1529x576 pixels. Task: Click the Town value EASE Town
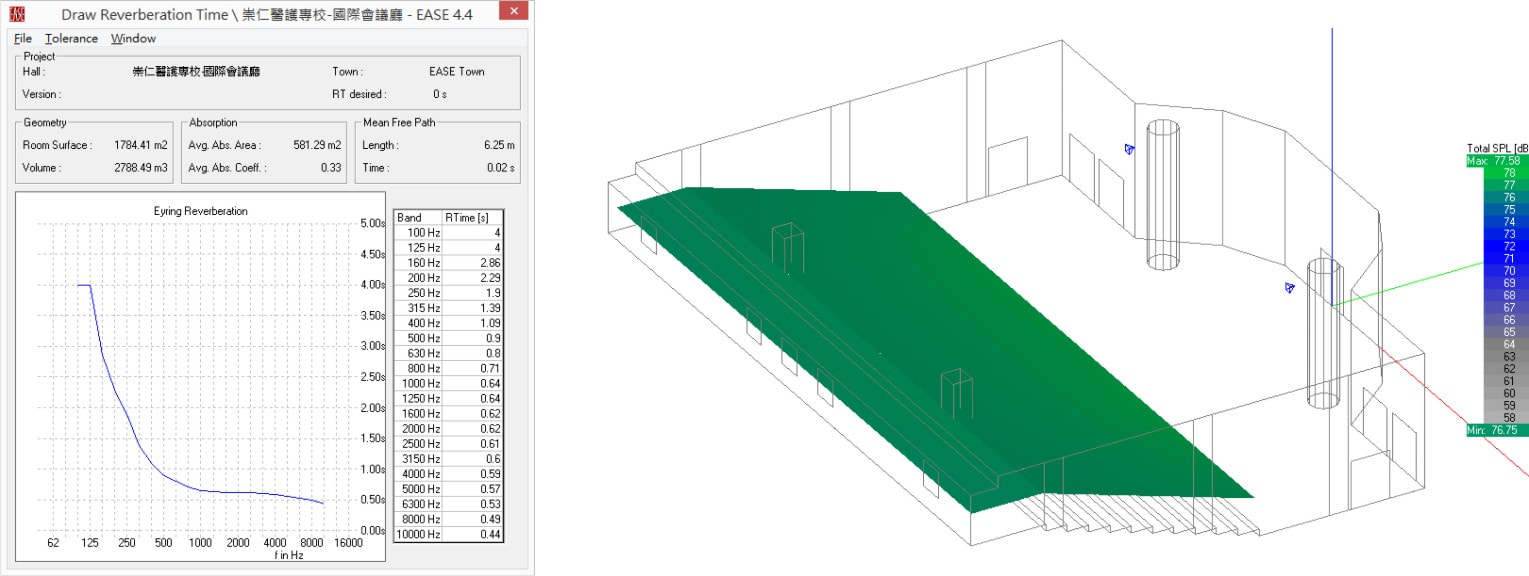click(x=457, y=72)
